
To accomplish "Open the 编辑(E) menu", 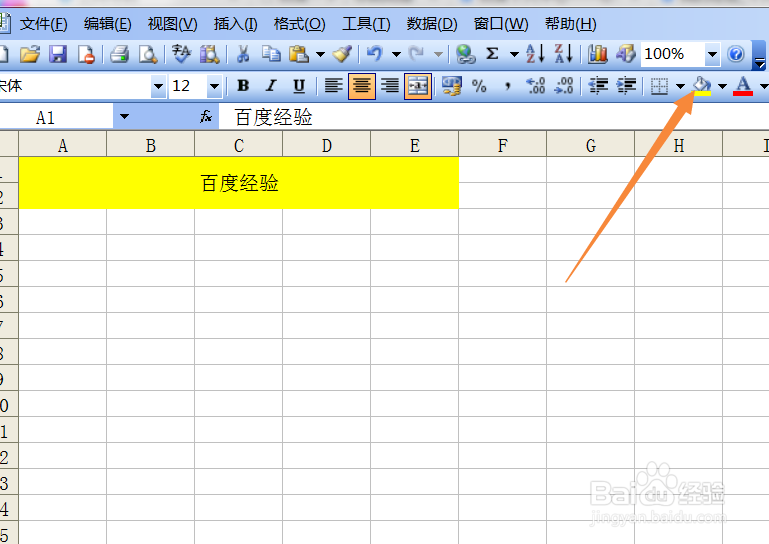I will click(107, 24).
